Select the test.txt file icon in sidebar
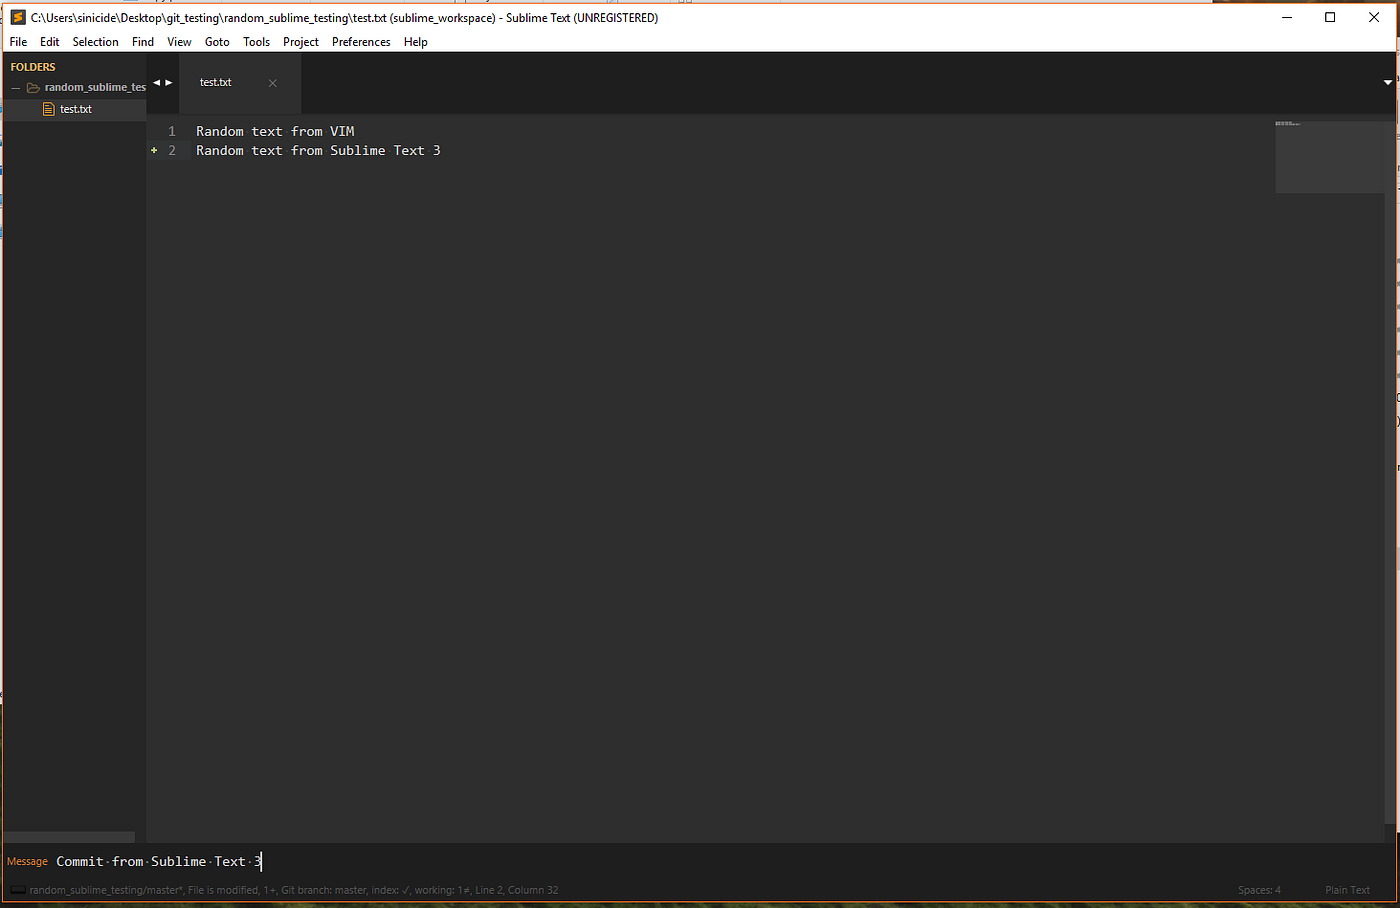 48,108
